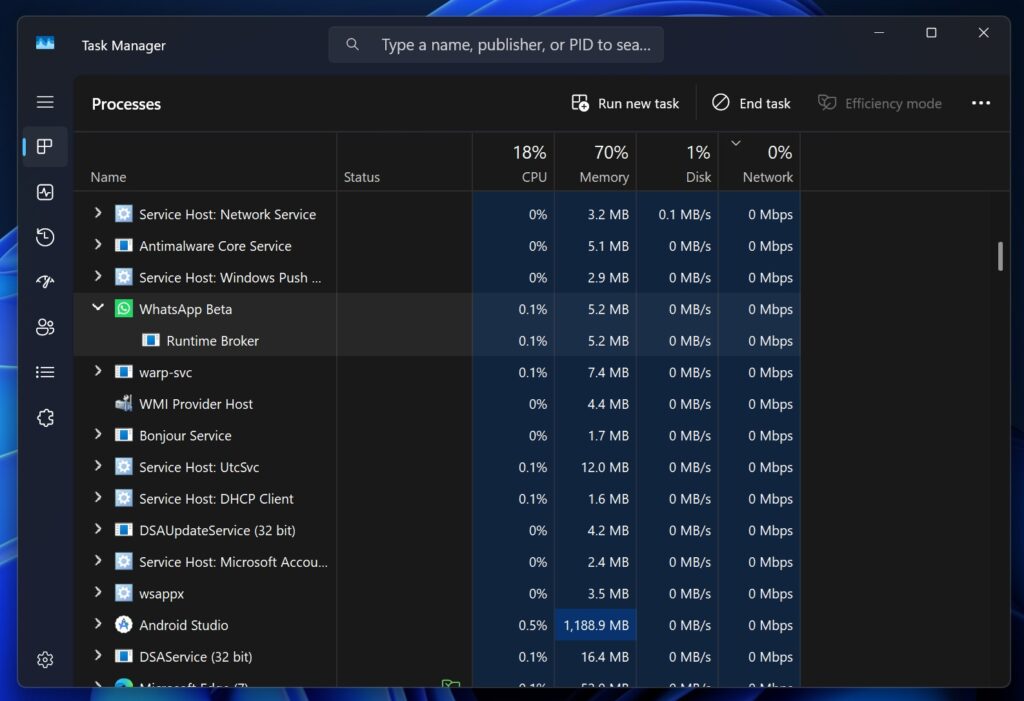Open the three-dot overflow menu
Viewport: 1024px width, 701px height.
pos(981,102)
